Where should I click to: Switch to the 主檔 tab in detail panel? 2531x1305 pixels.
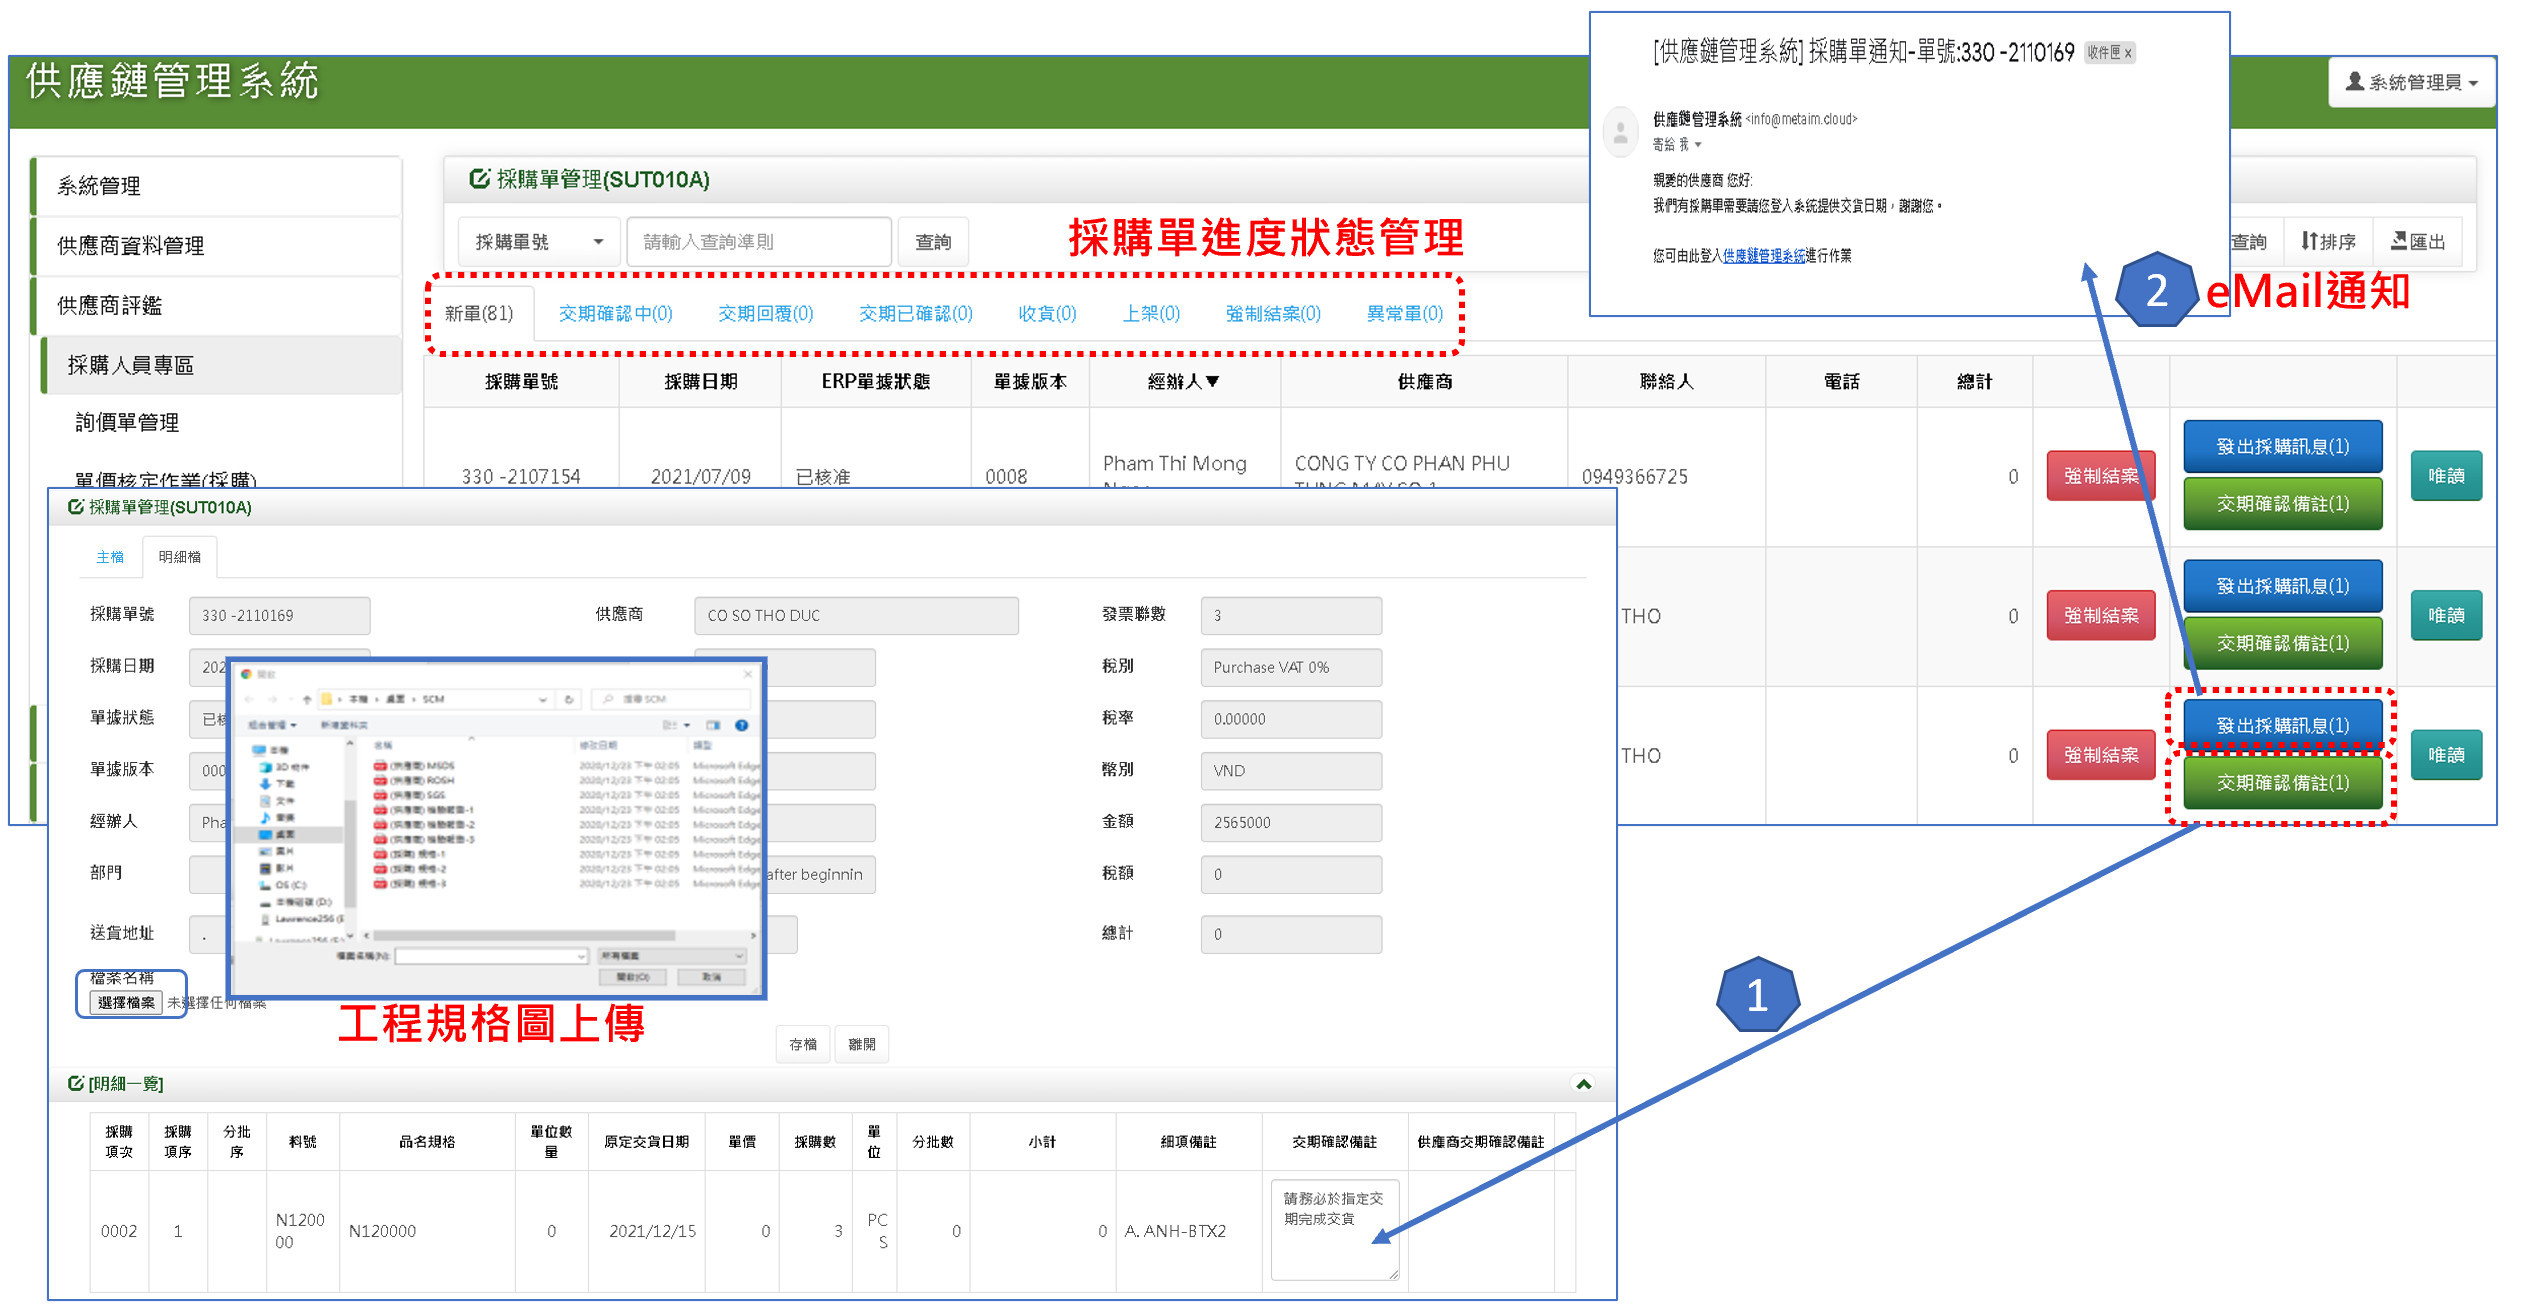tap(110, 557)
